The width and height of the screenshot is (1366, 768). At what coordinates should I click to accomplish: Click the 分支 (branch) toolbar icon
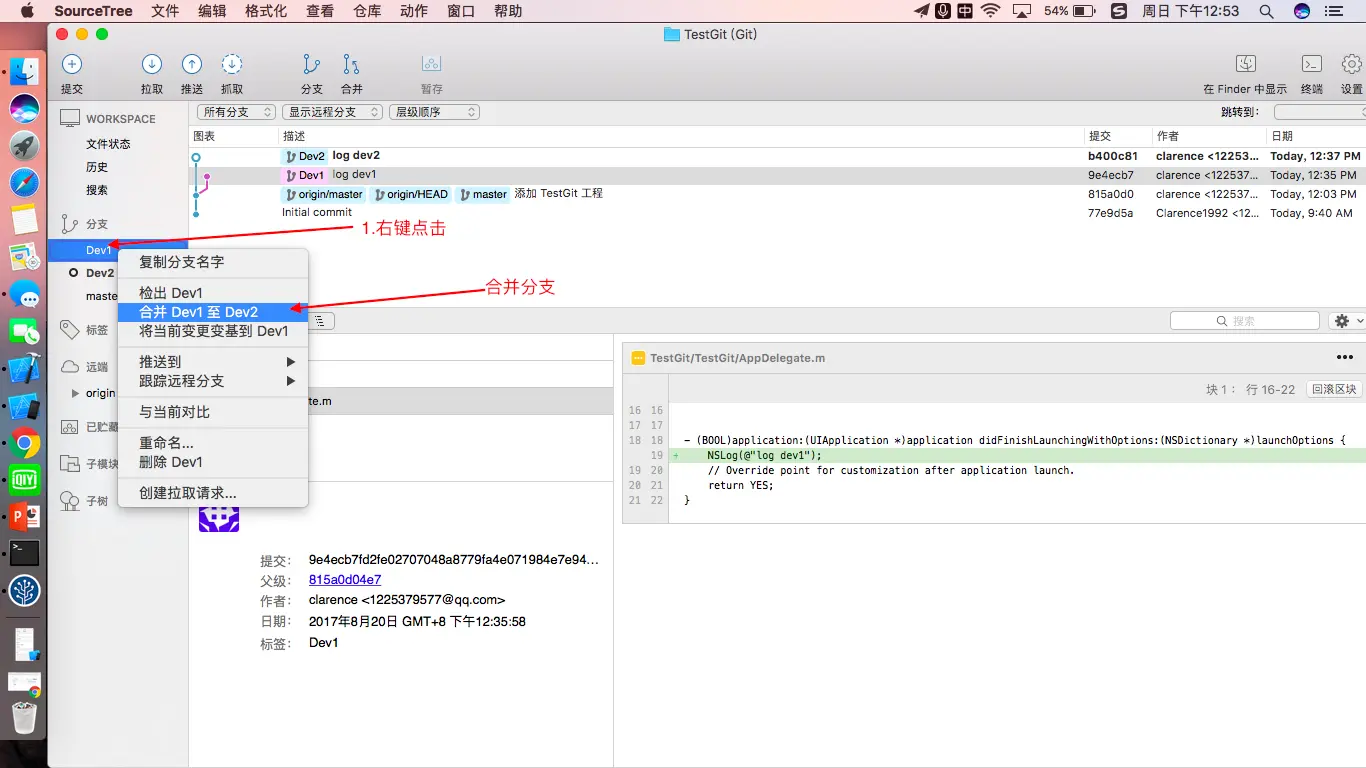pos(312,64)
